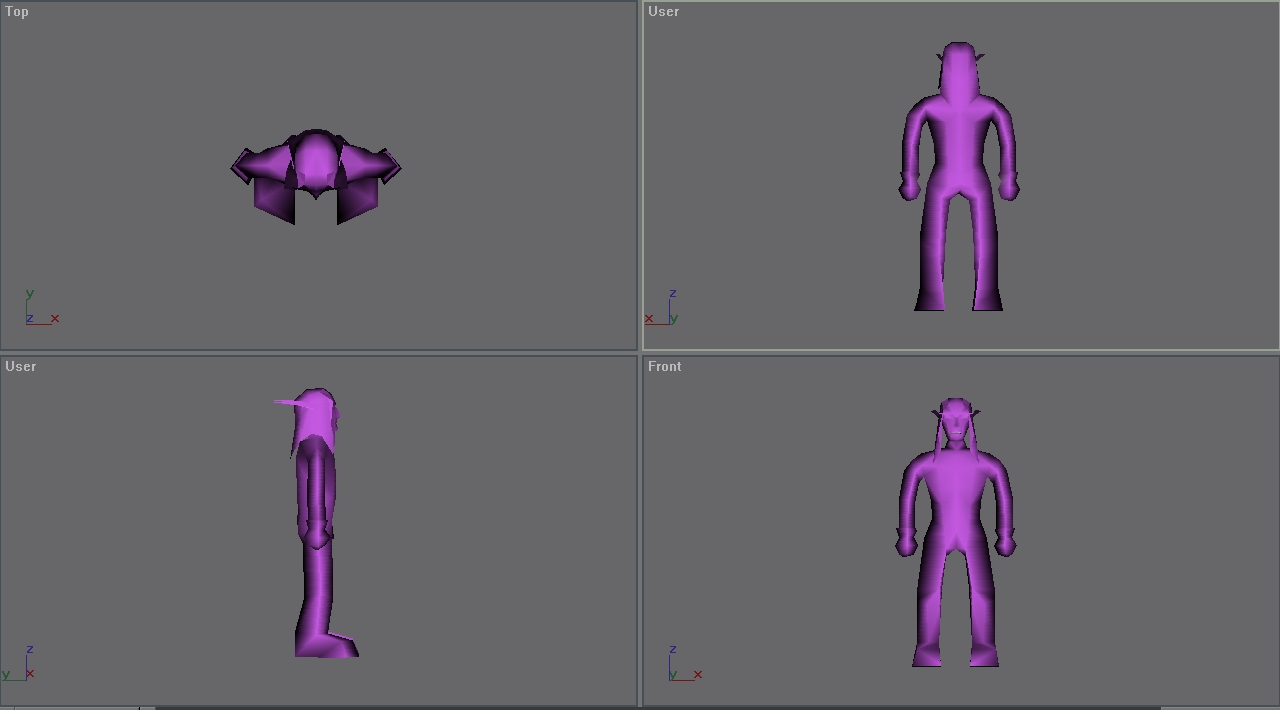Select the purple model in Top viewport

point(316,176)
